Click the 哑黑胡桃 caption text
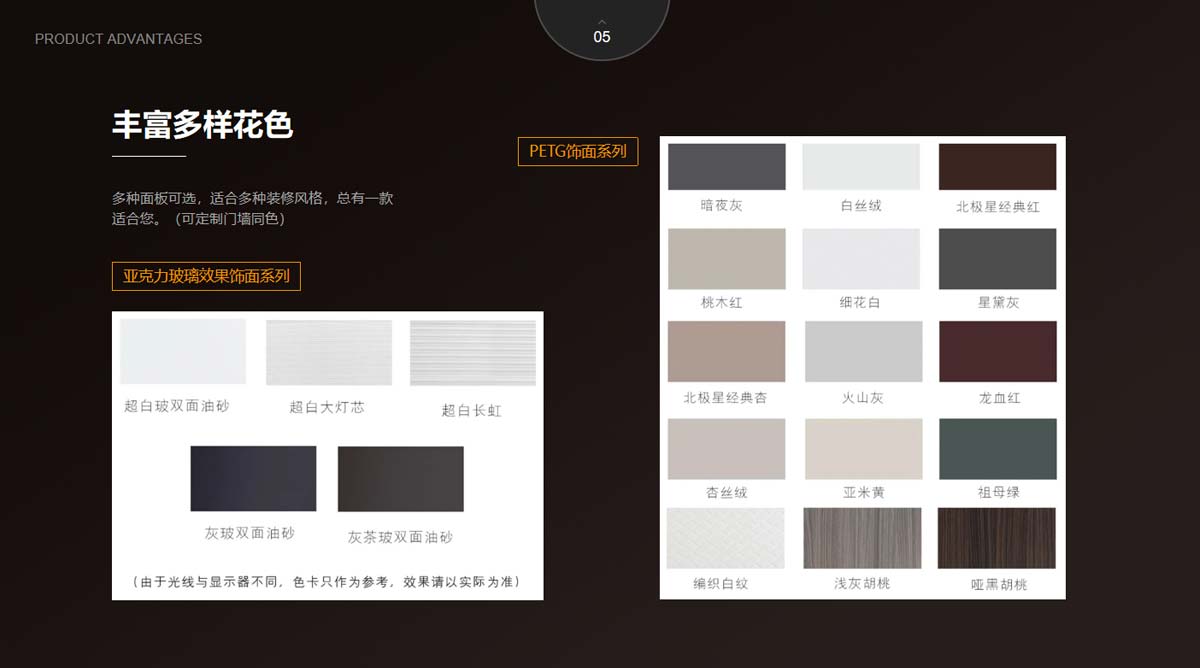Viewport: 1200px width, 668px height. 999,584
